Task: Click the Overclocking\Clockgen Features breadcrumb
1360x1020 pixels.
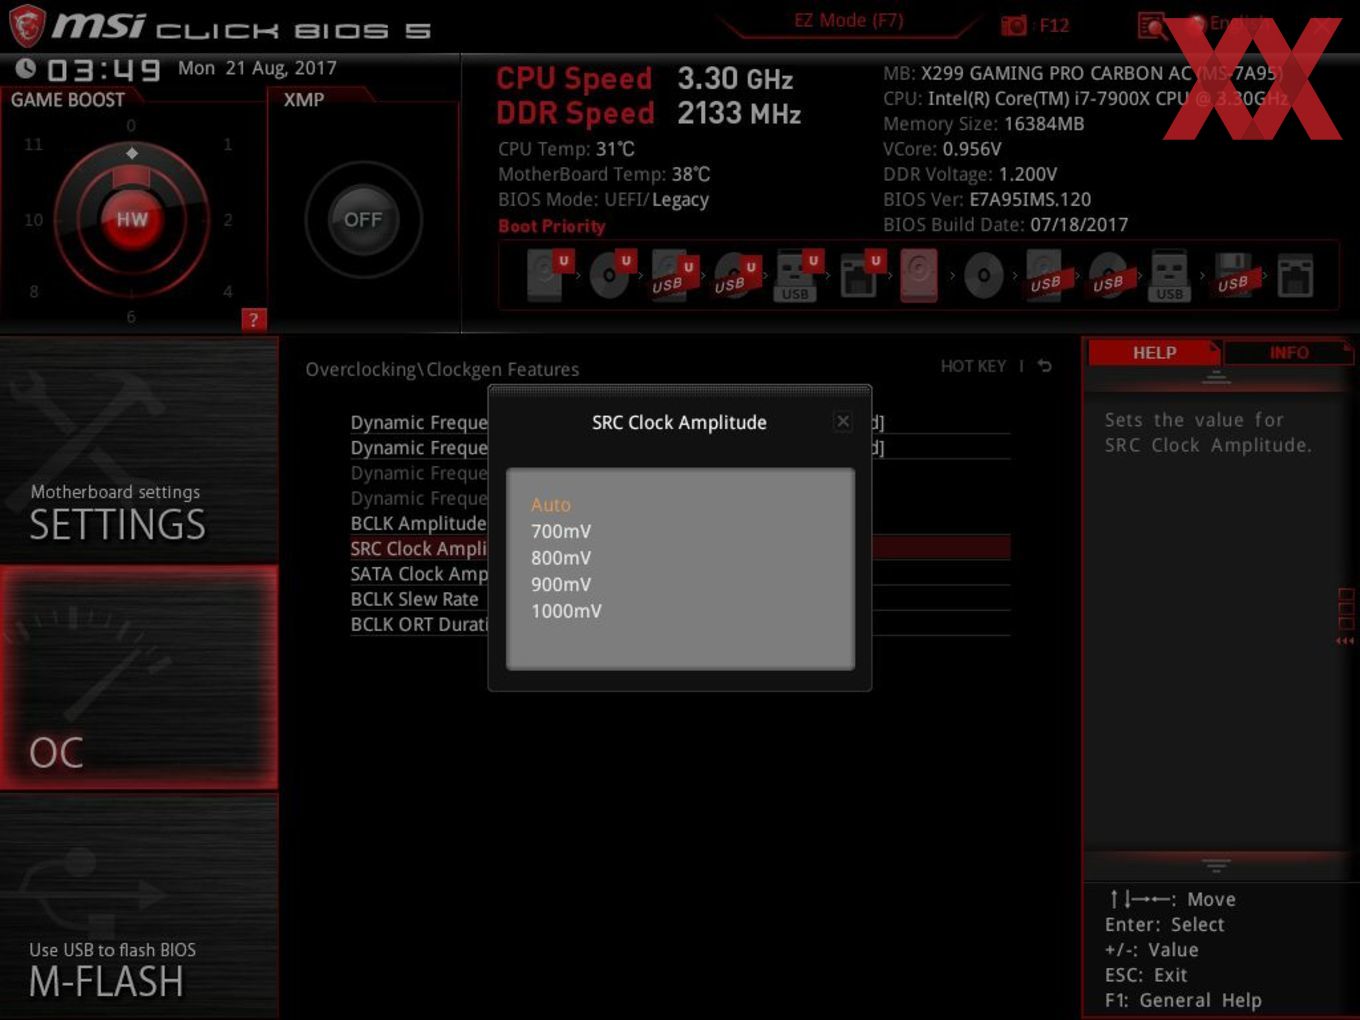Action: (442, 369)
